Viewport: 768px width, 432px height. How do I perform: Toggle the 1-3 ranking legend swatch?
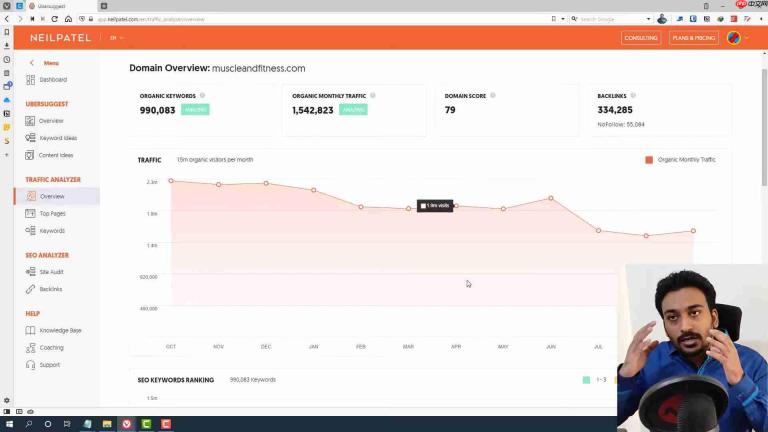586,380
